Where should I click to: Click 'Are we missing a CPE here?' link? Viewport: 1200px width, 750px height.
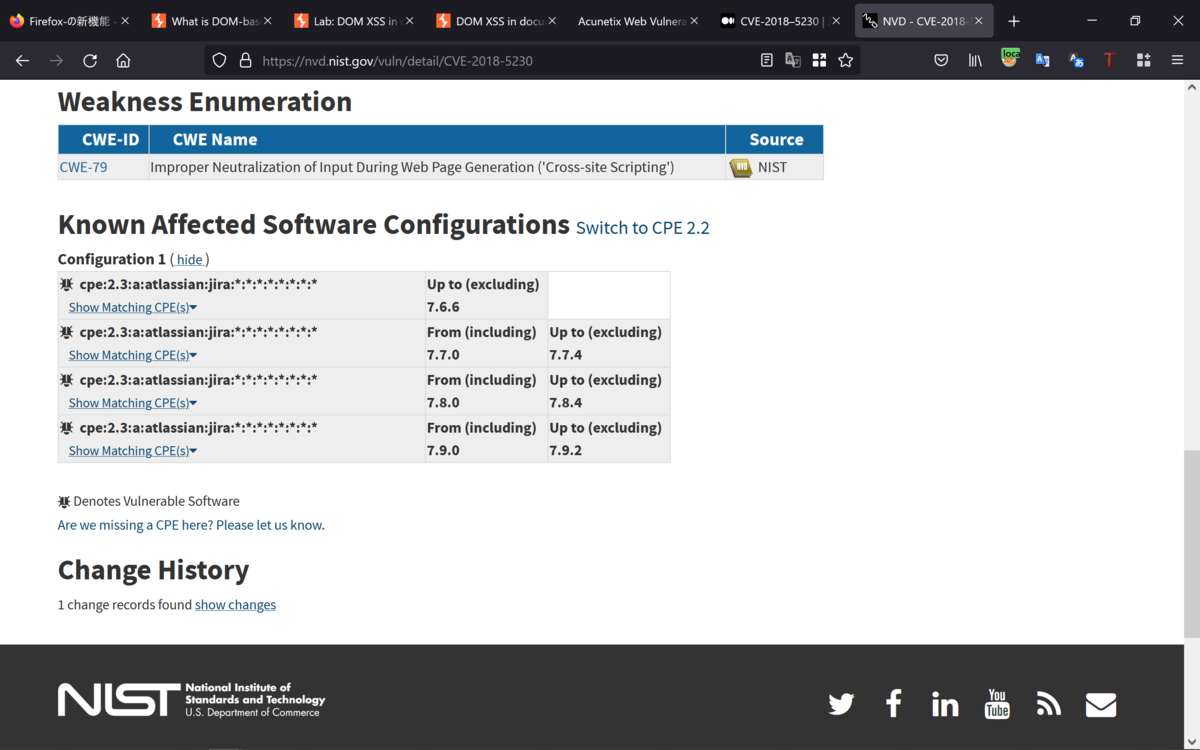(x=191, y=525)
